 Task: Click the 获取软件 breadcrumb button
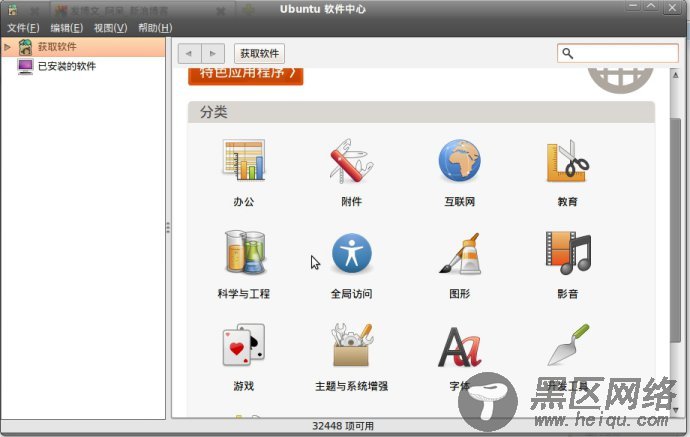[259, 54]
